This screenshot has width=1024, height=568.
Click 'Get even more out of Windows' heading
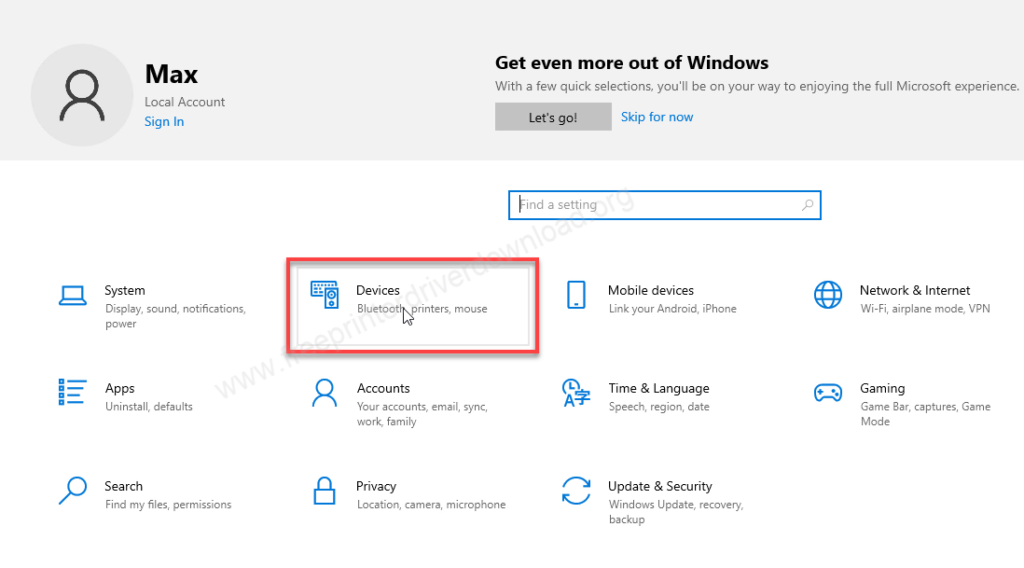pyautogui.click(x=632, y=63)
